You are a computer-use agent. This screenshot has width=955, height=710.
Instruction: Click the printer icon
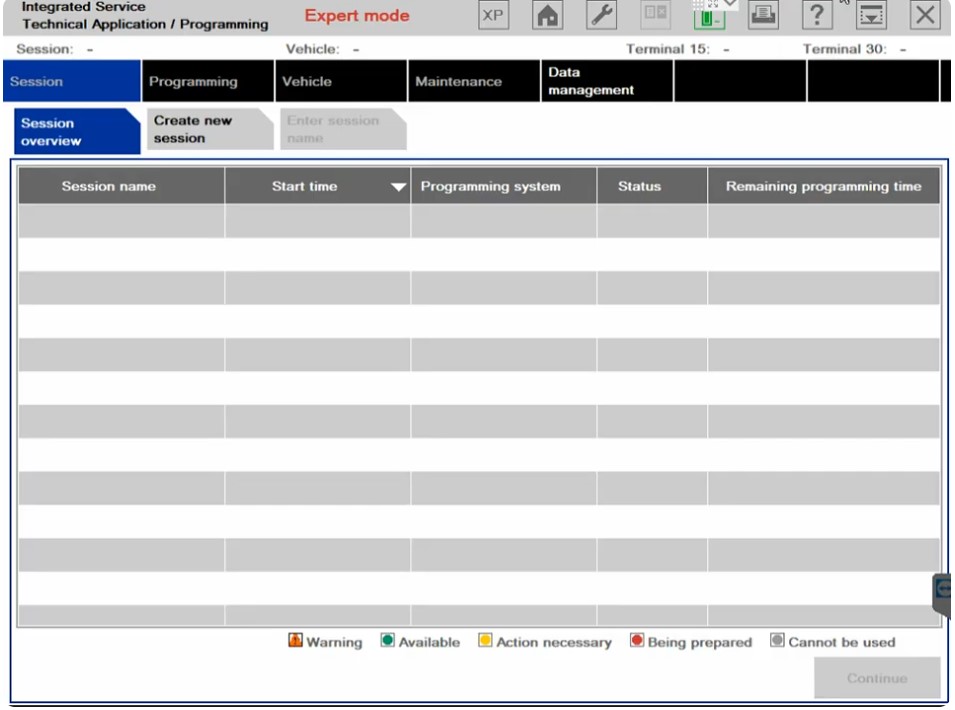coord(764,16)
